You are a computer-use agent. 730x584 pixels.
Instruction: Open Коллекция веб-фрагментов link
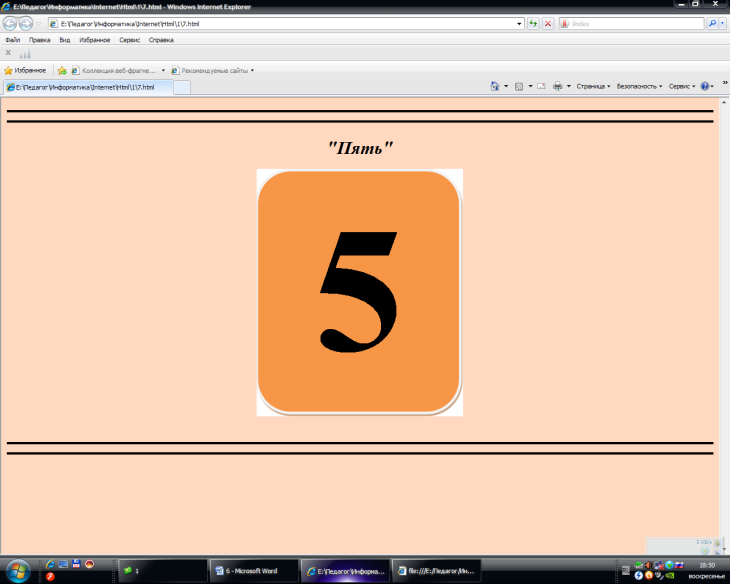point(114,70)
